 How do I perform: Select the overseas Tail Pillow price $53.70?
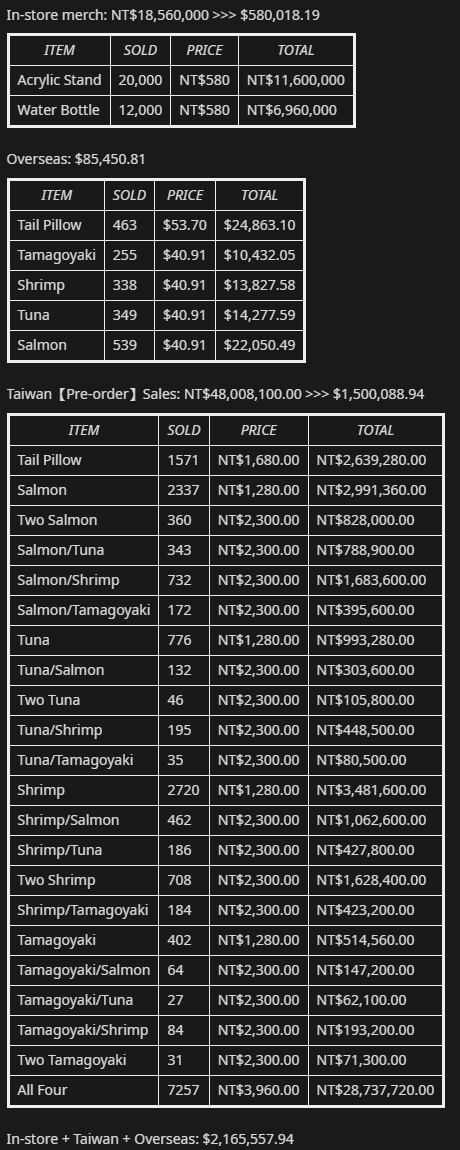coord(185,225)
